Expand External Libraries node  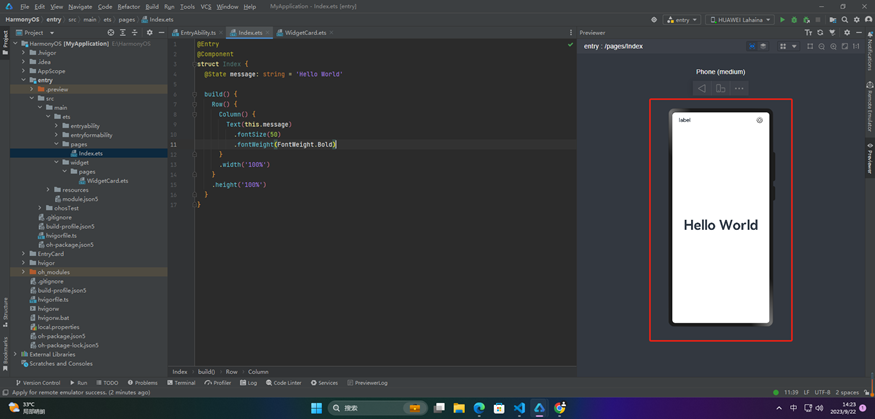click(x=15, y=354)
